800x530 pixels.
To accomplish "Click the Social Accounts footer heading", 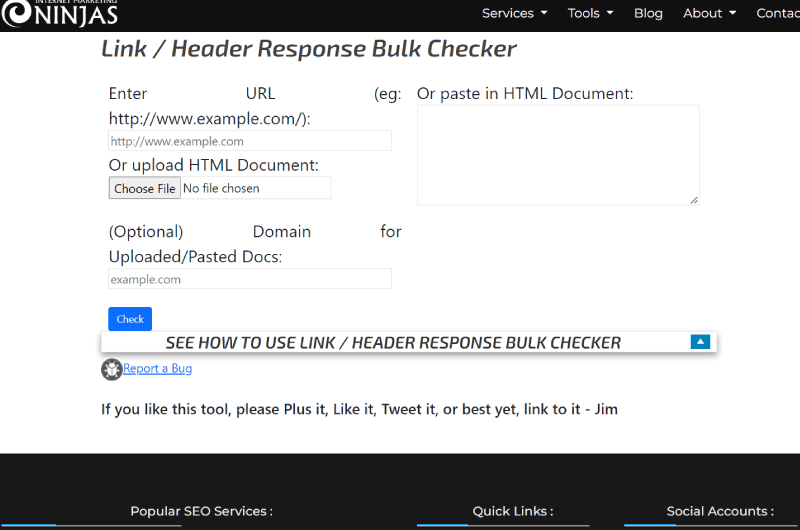I will coord(720,511).
